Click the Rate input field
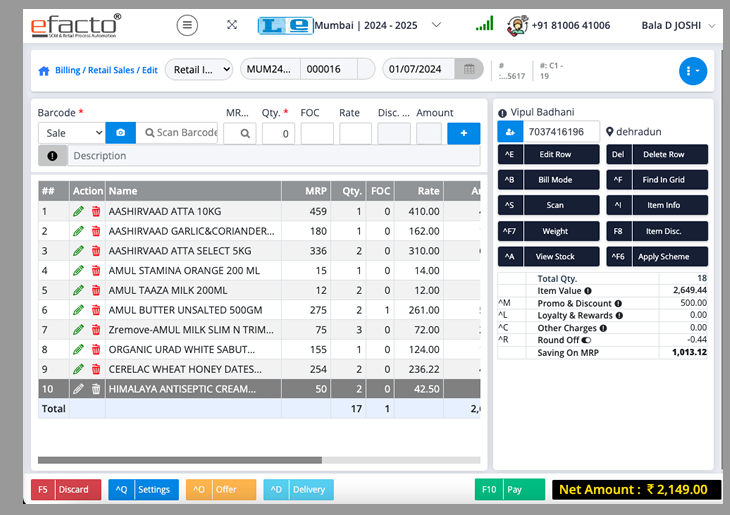The height and width of the screenshot is (515, 730). coord(356,134)
